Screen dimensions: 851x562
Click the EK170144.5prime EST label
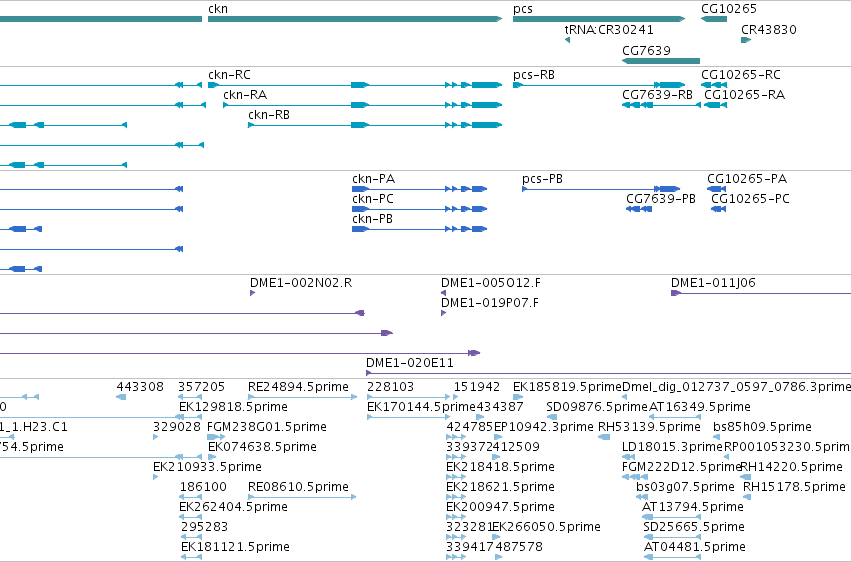click(421, 407)
